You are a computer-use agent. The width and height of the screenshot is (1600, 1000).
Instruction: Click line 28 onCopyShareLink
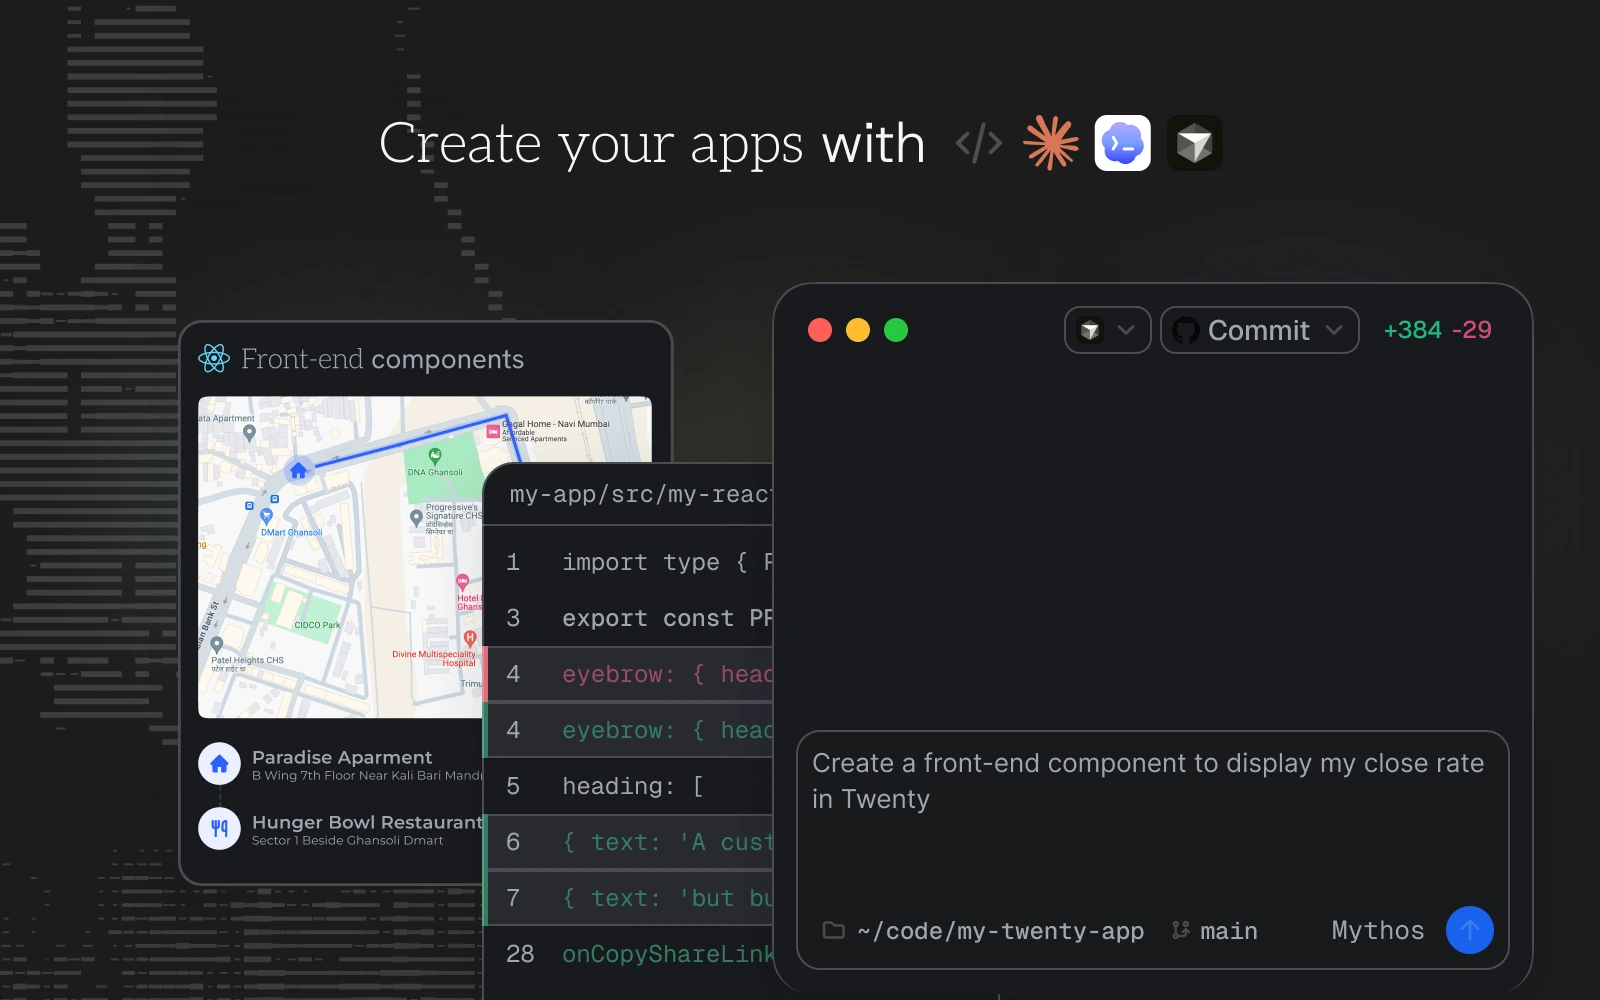[628, 954]
